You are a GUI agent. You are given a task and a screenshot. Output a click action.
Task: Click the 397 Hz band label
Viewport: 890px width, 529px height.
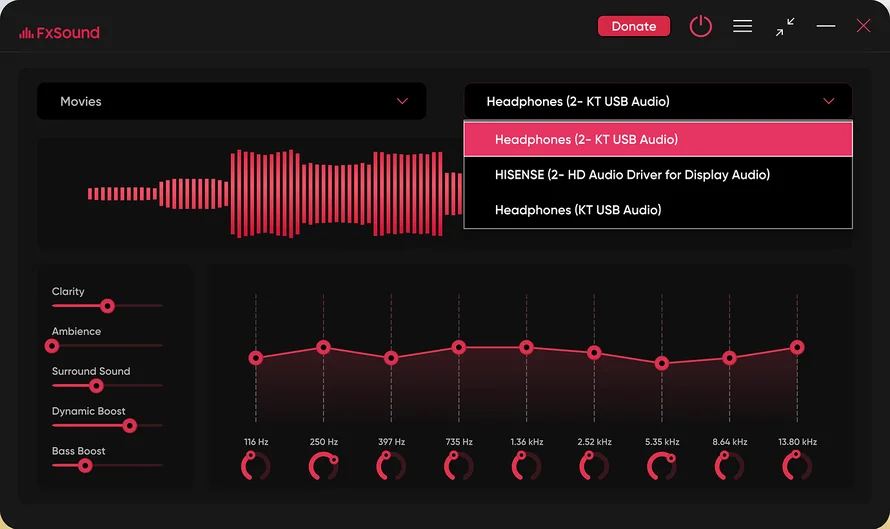(x=391, y=442)
